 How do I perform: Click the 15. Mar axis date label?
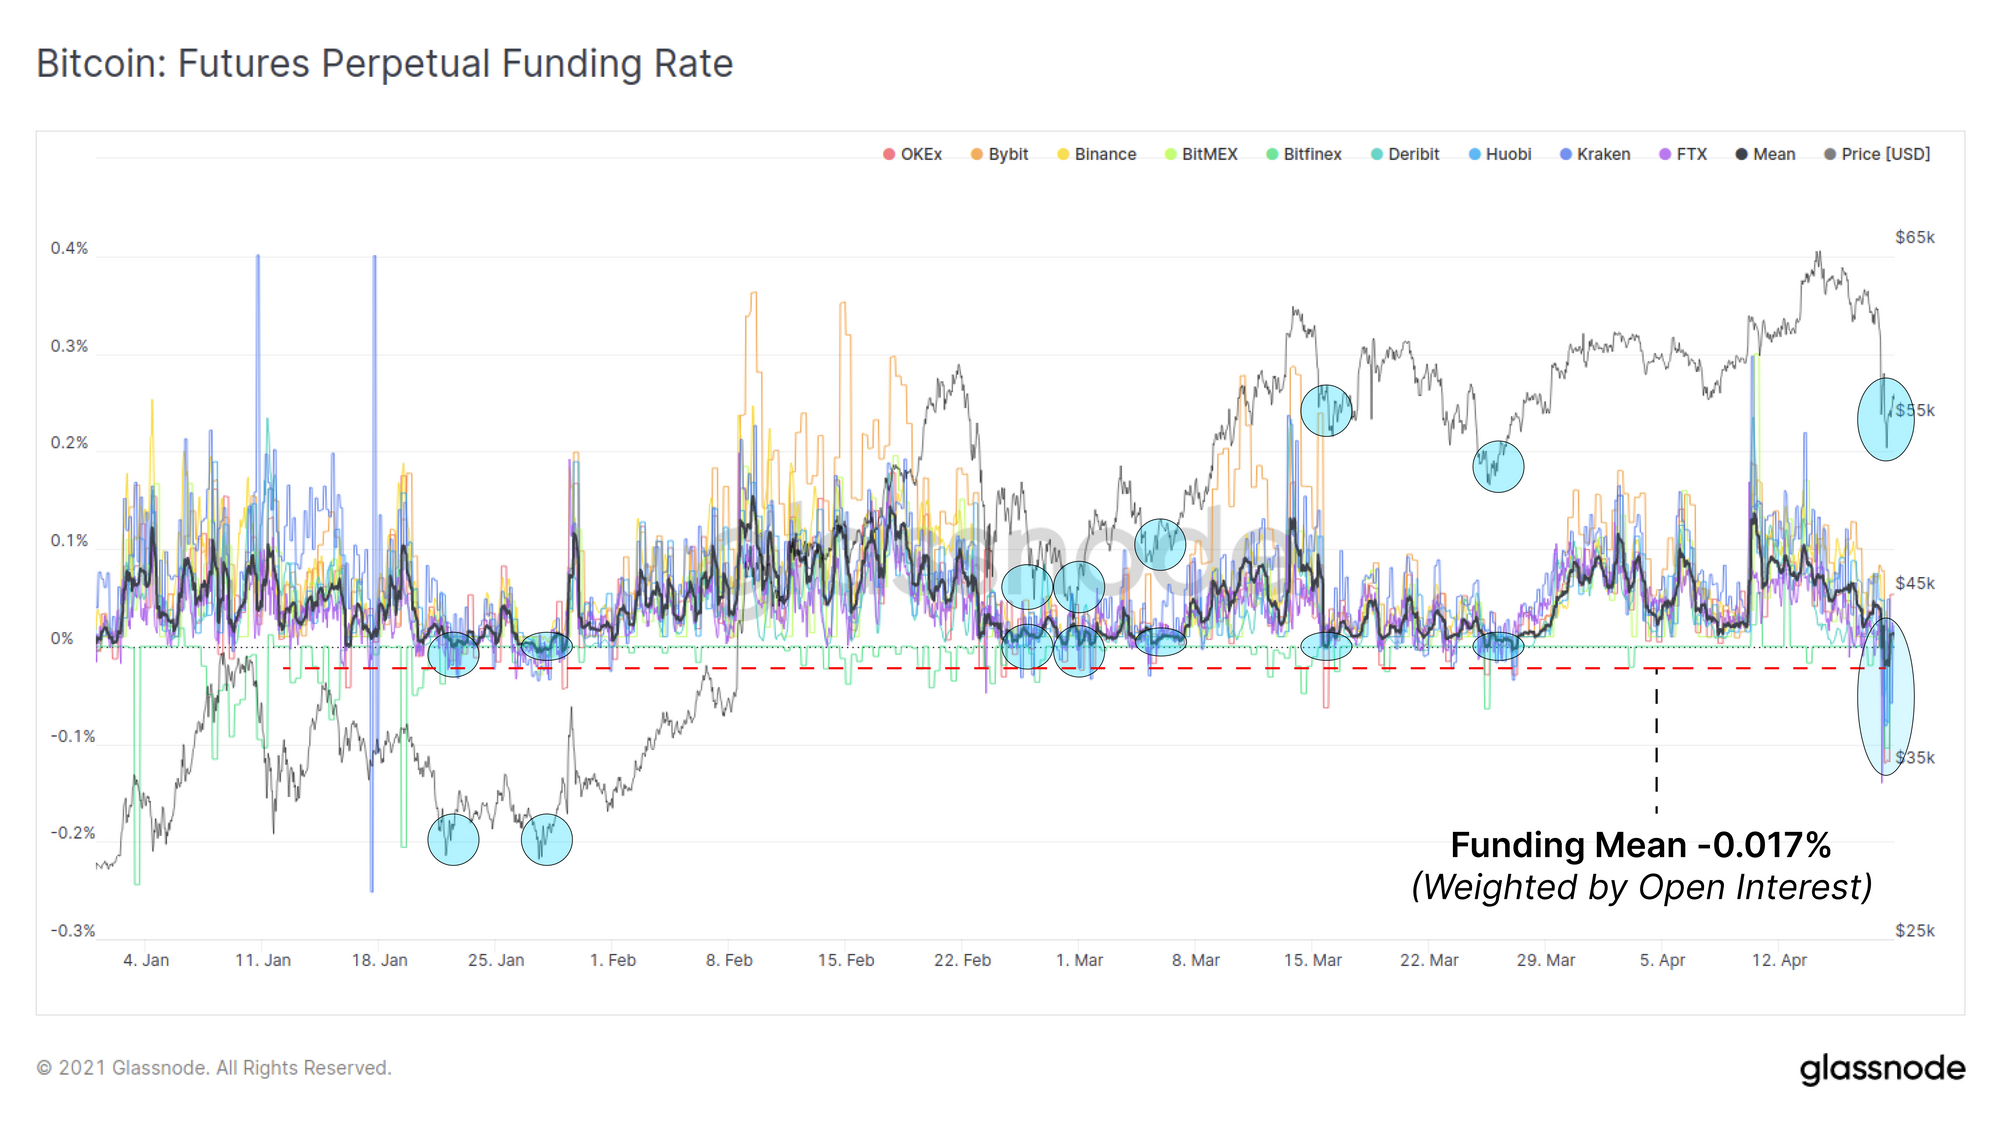click(1312, 960)
